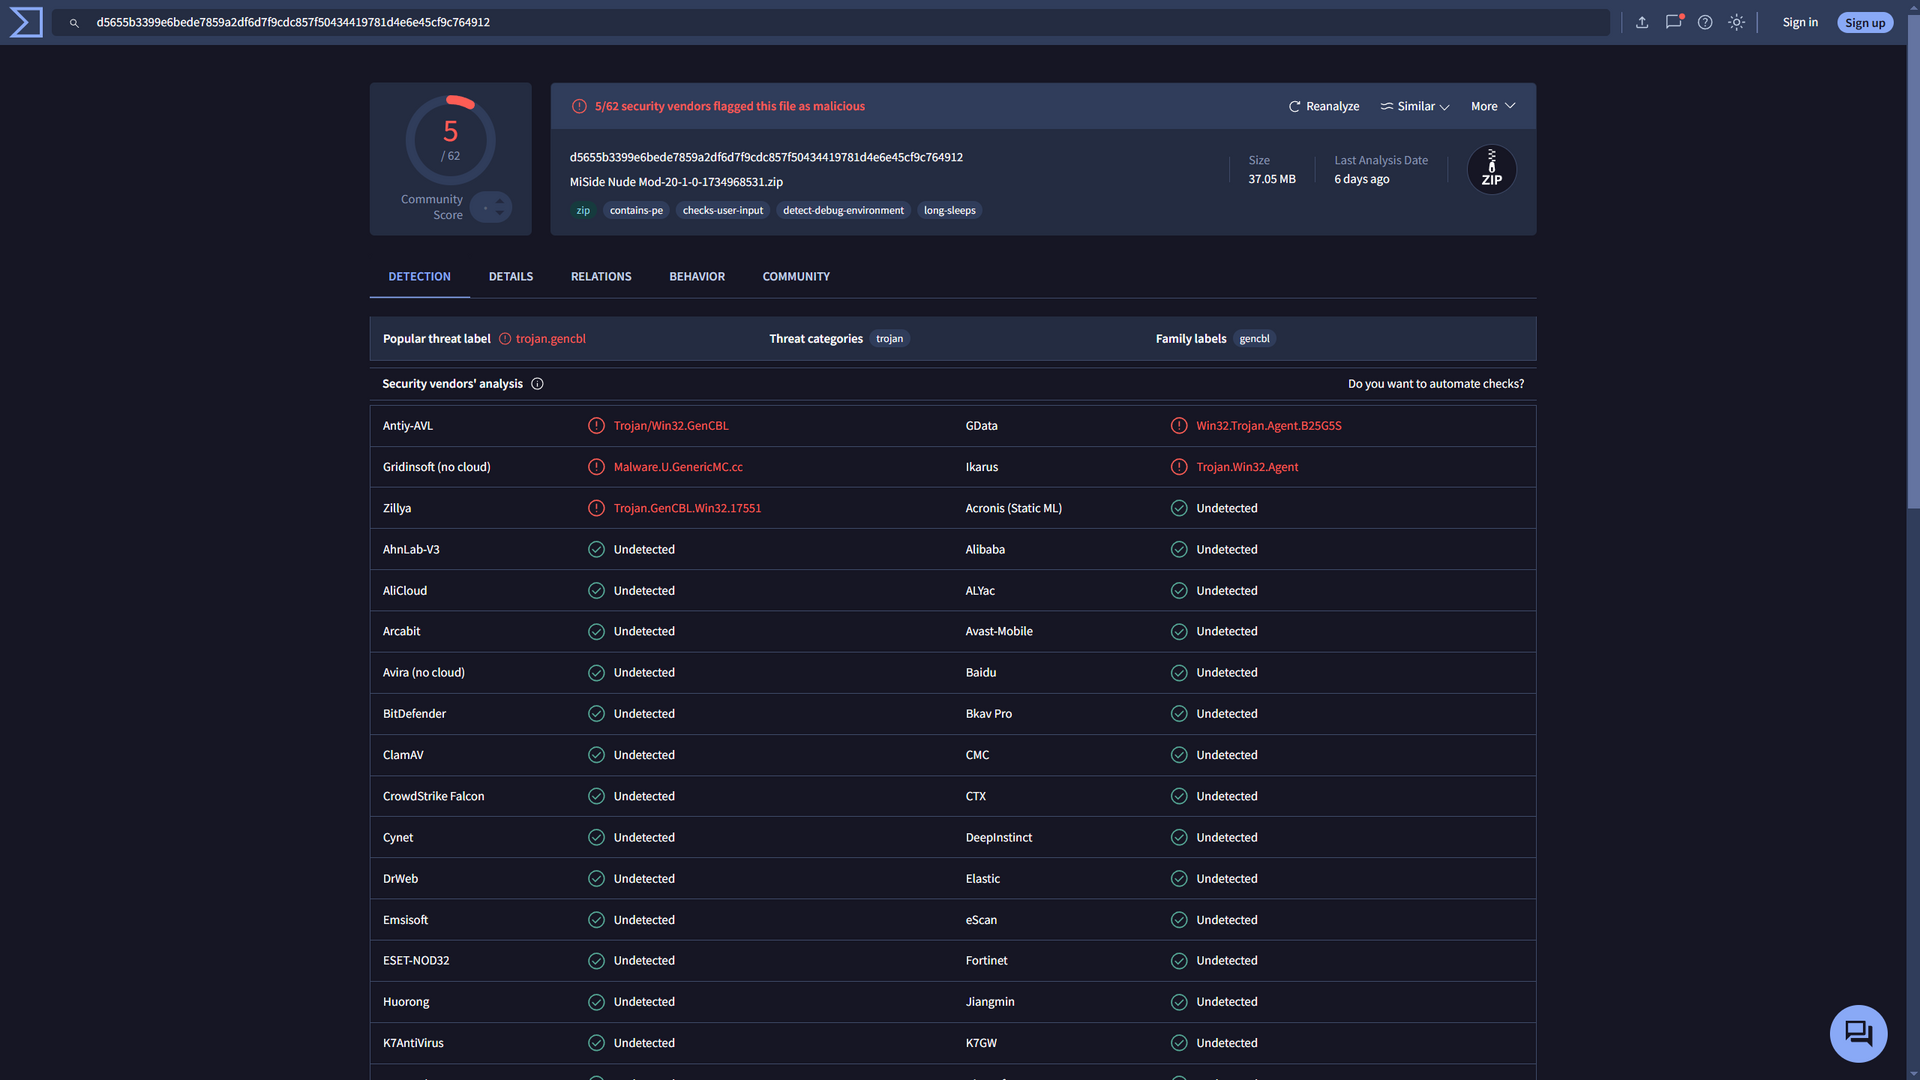The width and height of the screenshot is (1920, 1080).
Task: Click Sign in link
Action: tap(1800, 23)
